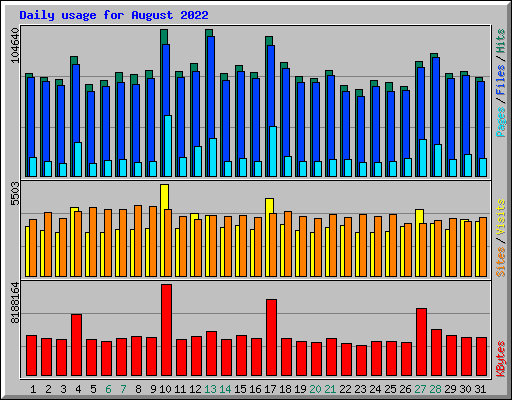This screenshot has width=512, height=400.
Task: Click the blue Files bar for day 1
Action: 31,117
